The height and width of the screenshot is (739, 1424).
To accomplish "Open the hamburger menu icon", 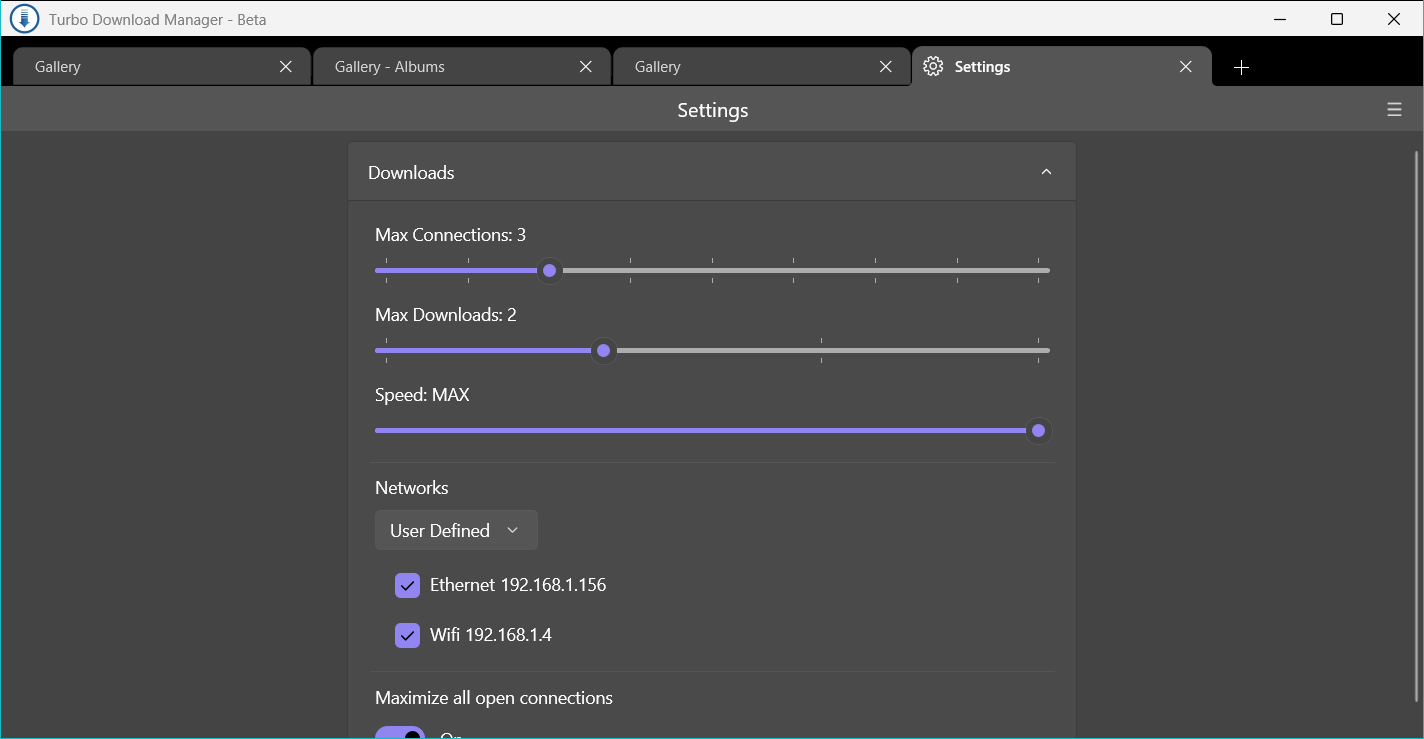I will click(x=1394, y=110).
